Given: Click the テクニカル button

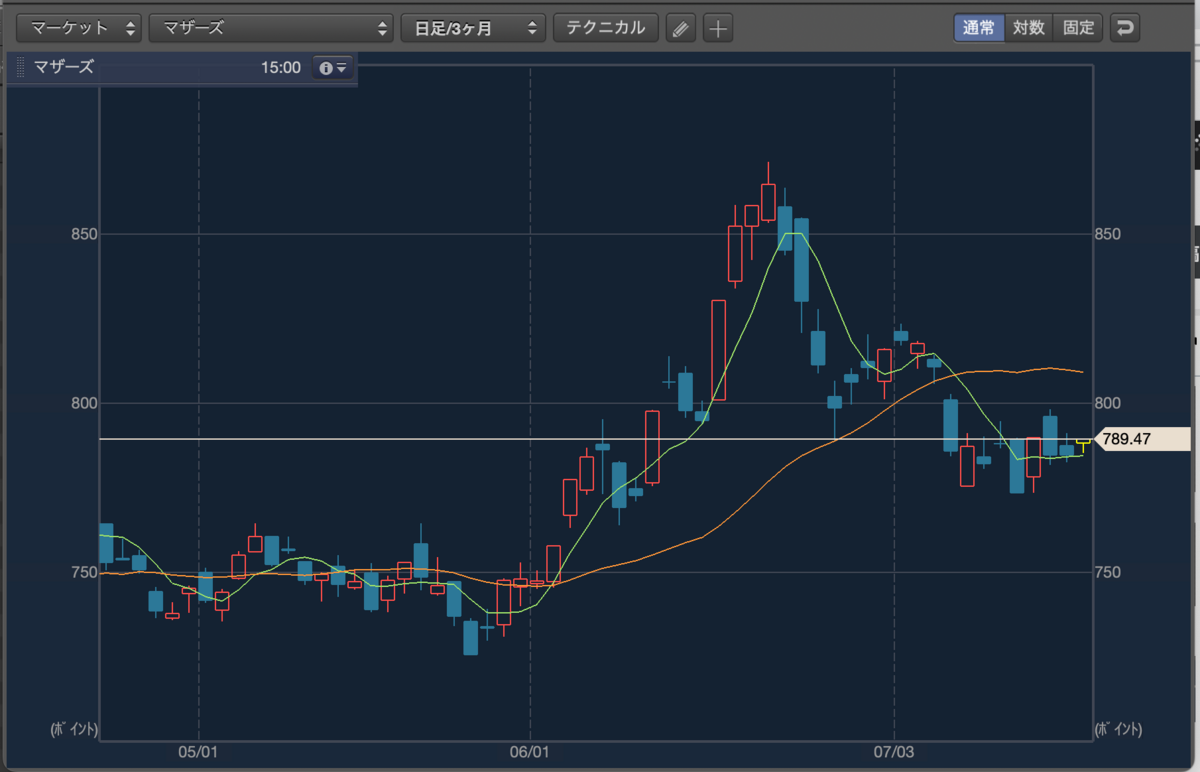Looking at the screenshot, I should 606,28.
